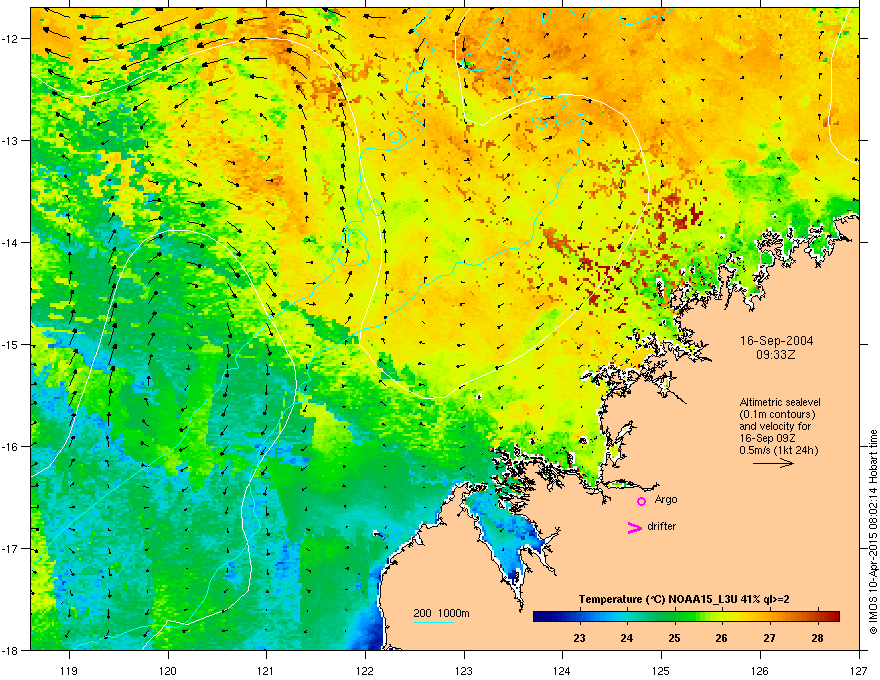The height and width of the screenshot is (680, 880).
Task: Click the '-15' latitude axis label
Action: tap(10, 345)
